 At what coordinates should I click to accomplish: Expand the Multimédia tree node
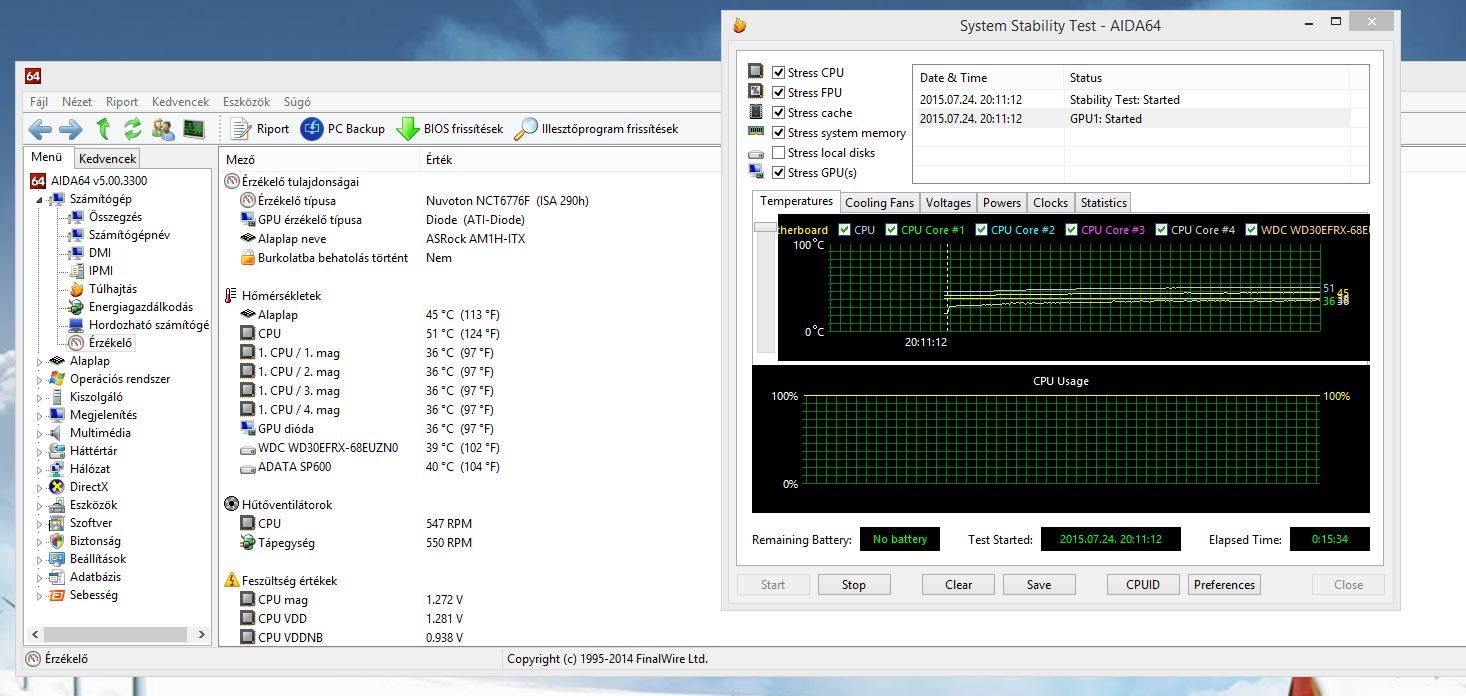[40, 433]
